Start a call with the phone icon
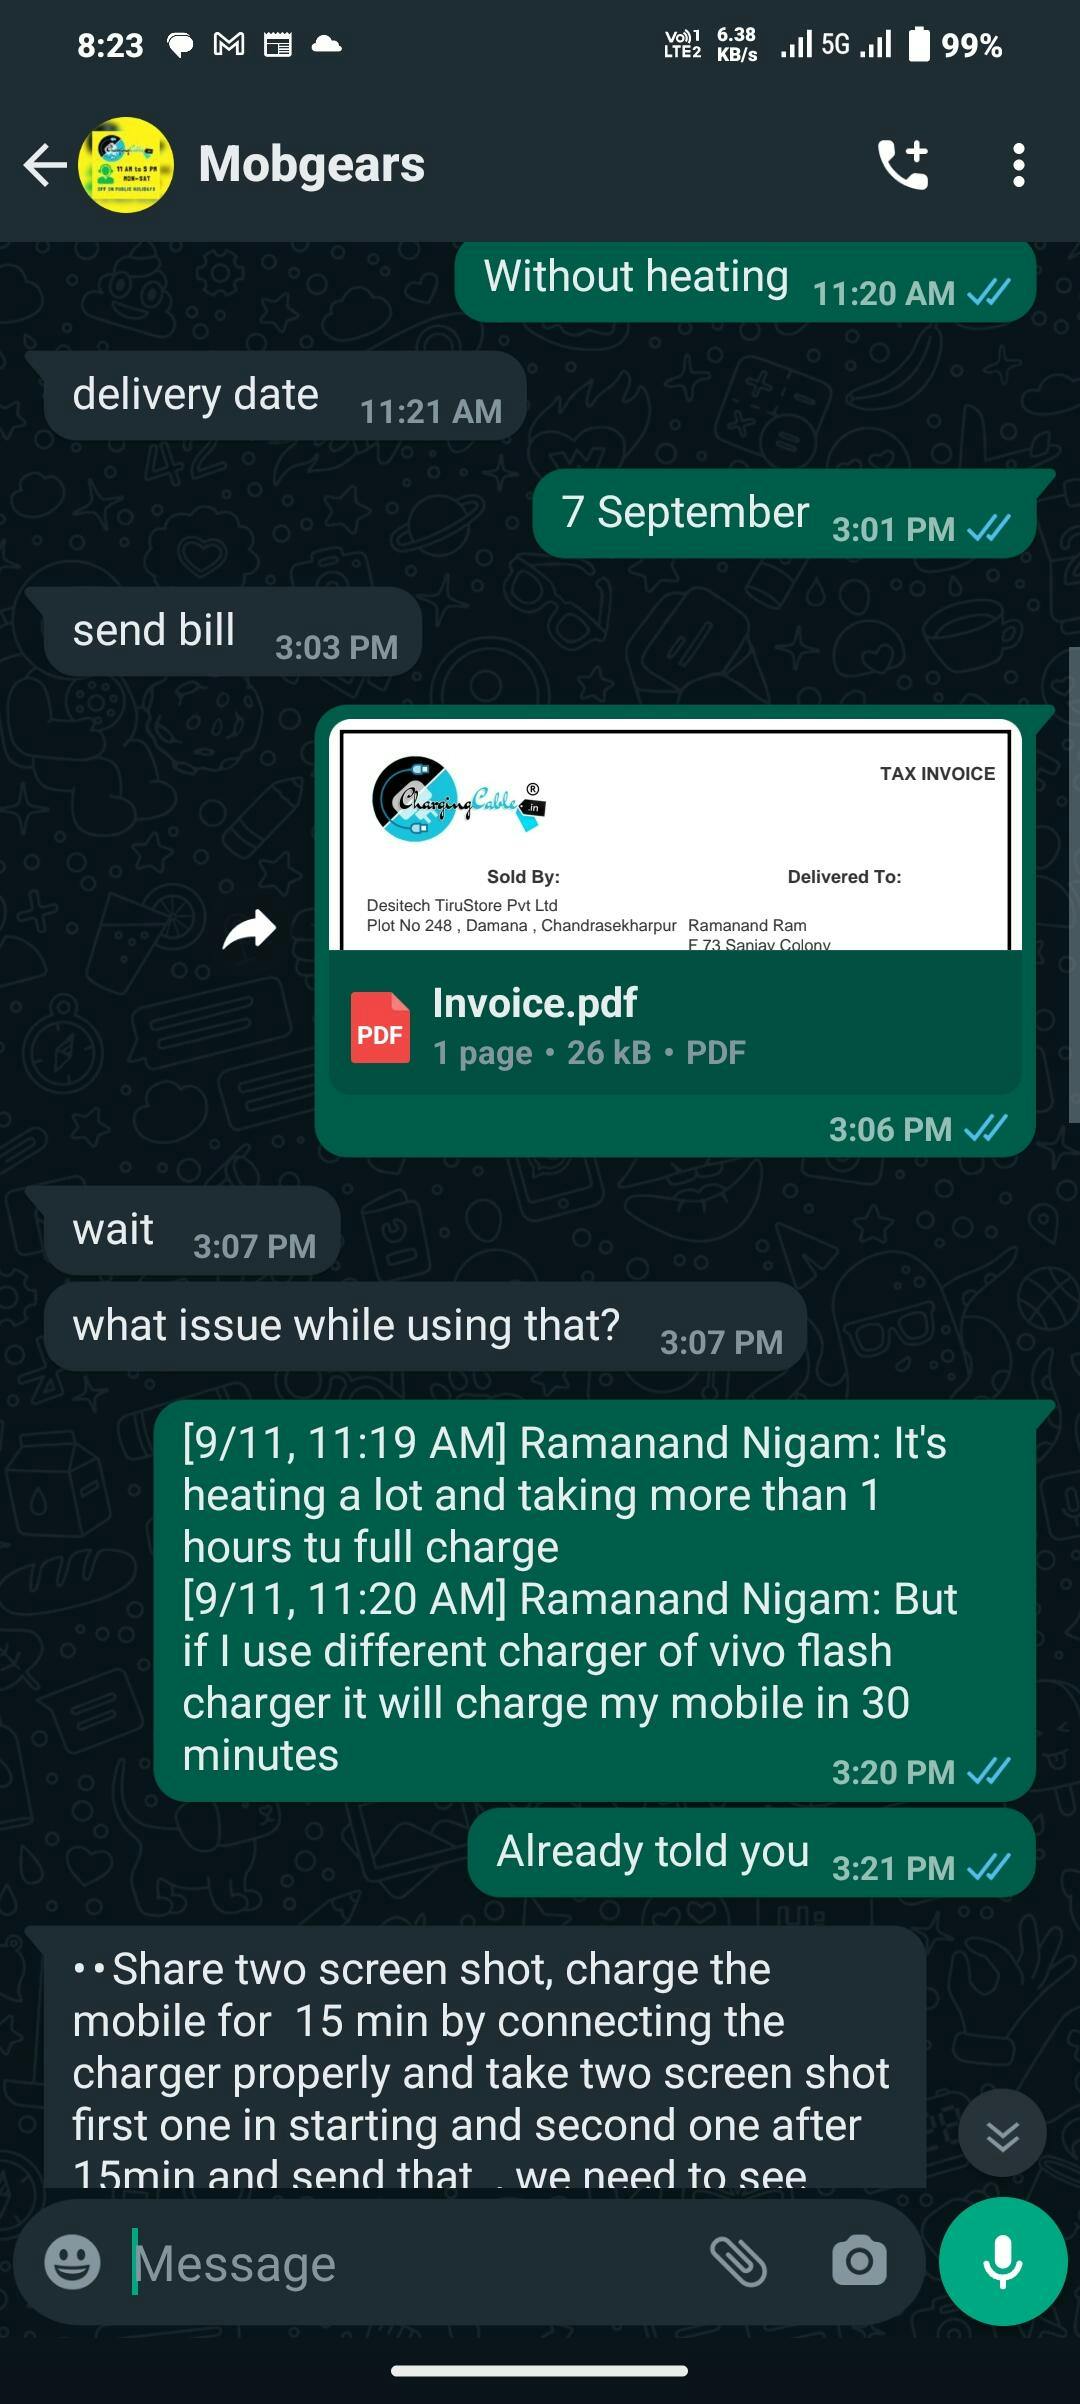This screenshot has width=1080, height=2404. [903, 165]
